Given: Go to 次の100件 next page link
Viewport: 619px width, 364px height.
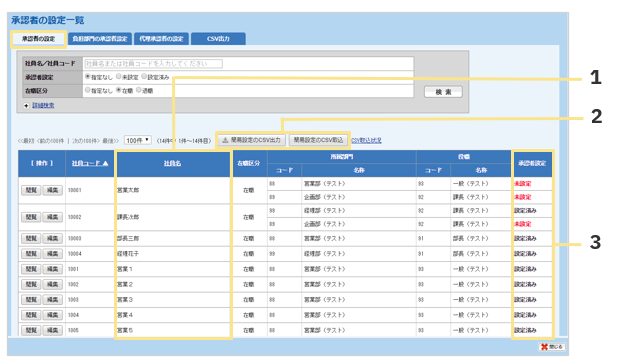Looking at the screenshot, I should click(x=86, y=141).
